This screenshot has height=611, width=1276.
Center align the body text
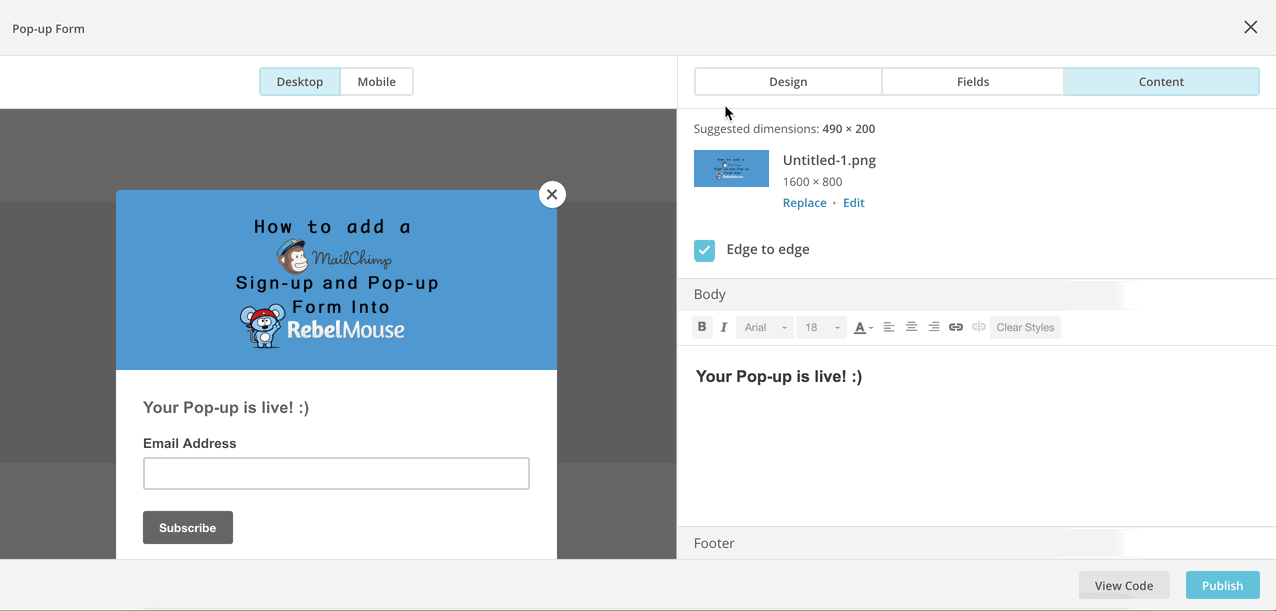[x=911, y=327]
